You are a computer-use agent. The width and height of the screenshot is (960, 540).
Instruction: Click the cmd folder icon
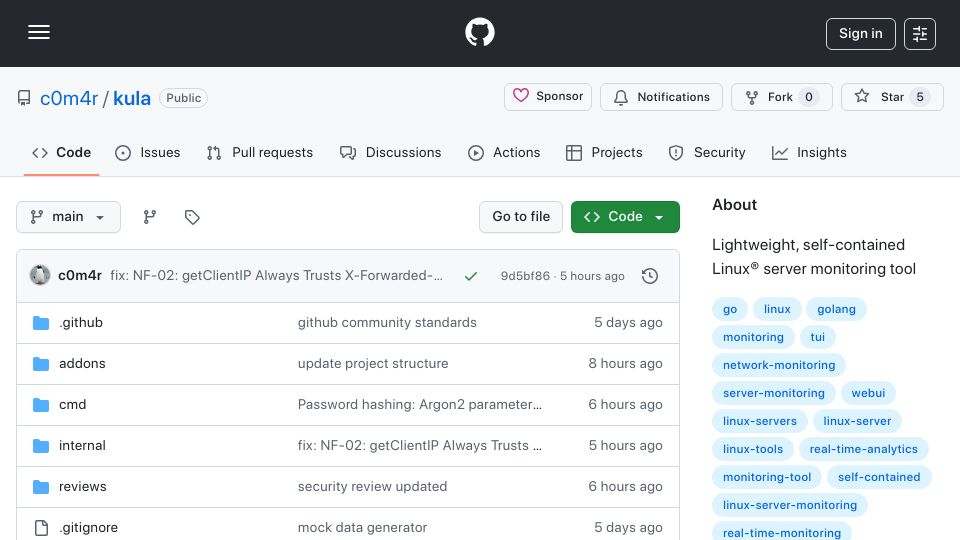pos(41,405)
